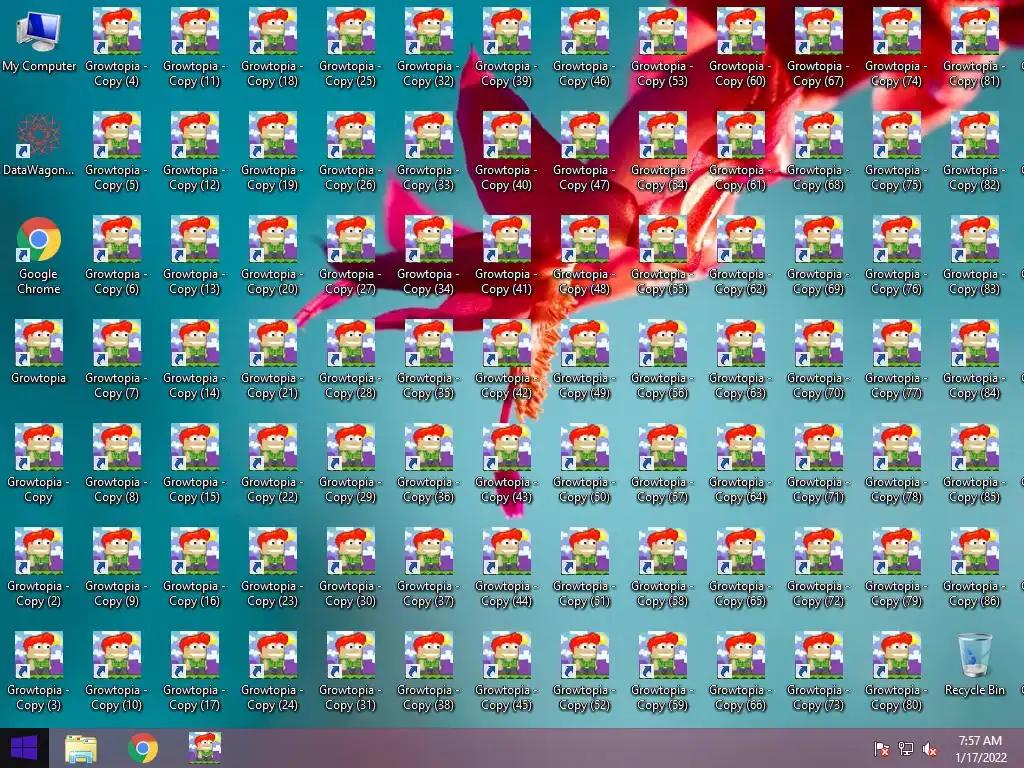
Task: Open the network status tray icon
Action: click(x=906, y=749)
